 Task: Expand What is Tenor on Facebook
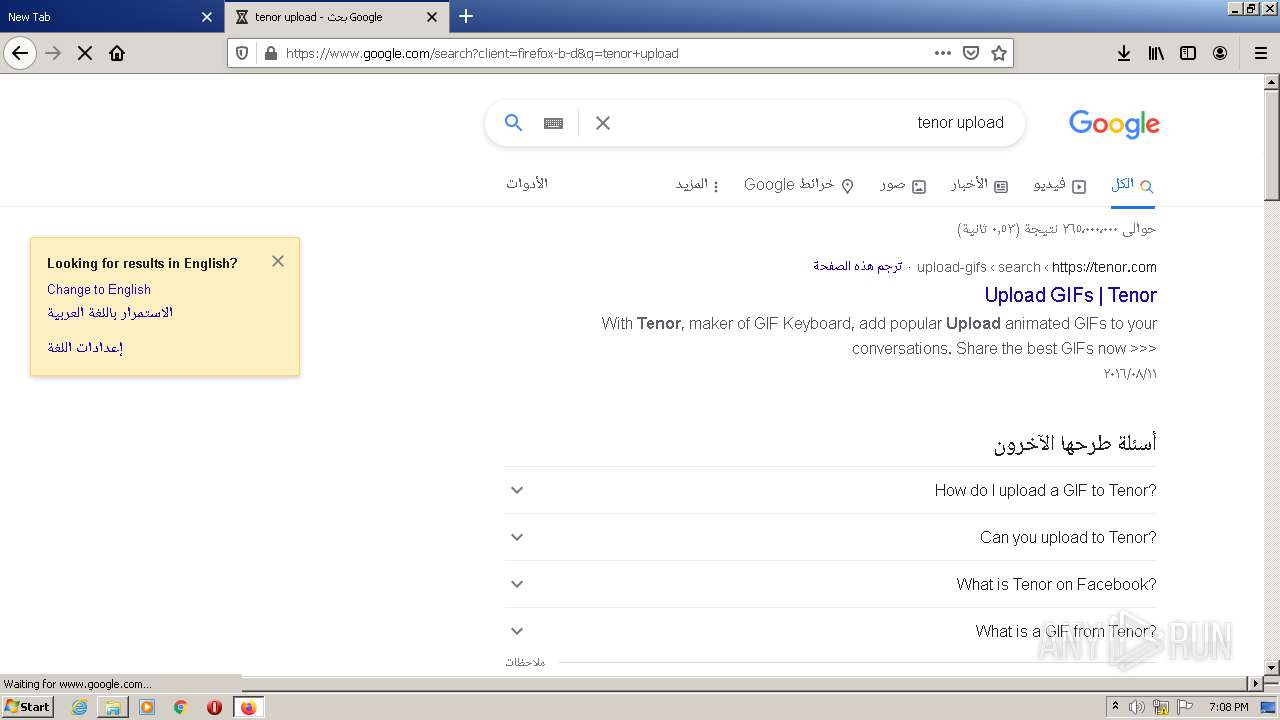tap(830, 584)
